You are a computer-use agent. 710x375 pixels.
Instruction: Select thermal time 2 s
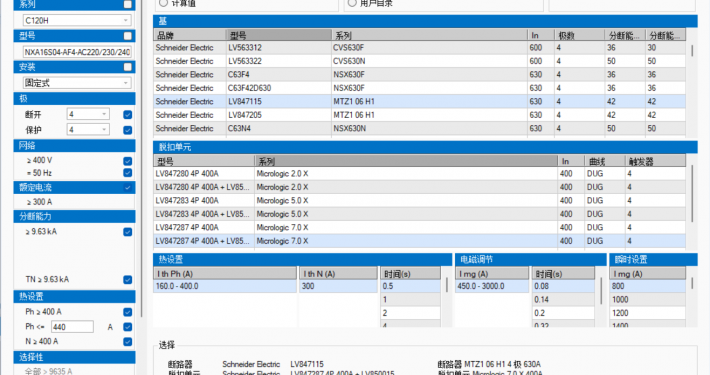[410, 313]
